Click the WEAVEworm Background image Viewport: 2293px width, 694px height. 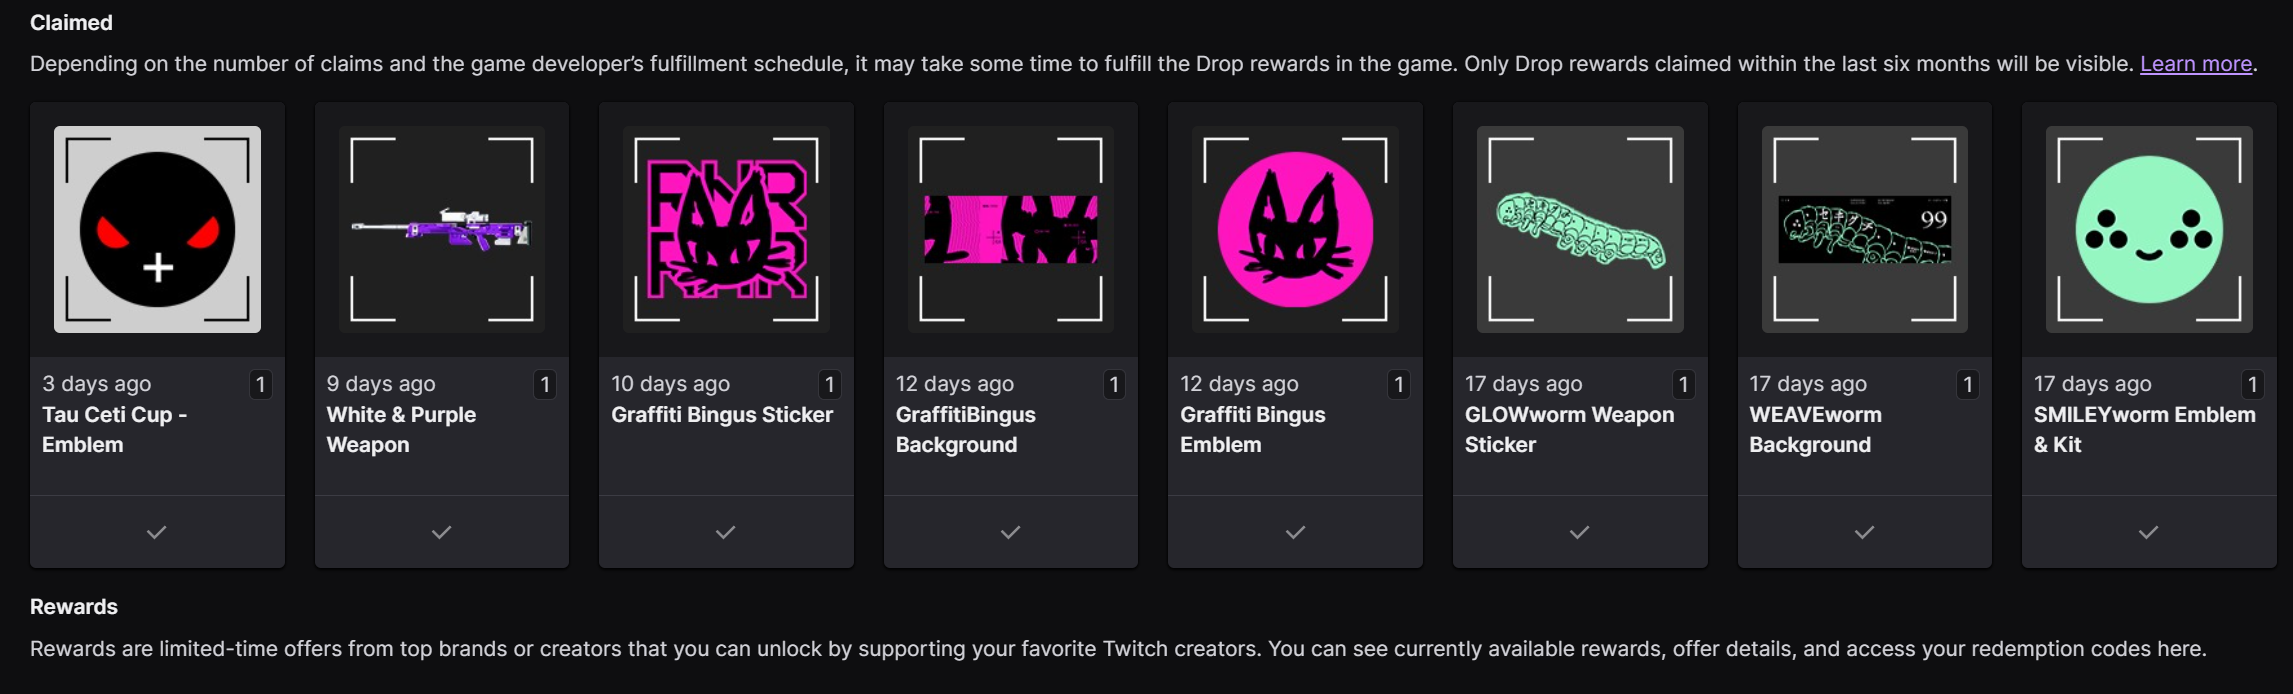[1864, 229]
